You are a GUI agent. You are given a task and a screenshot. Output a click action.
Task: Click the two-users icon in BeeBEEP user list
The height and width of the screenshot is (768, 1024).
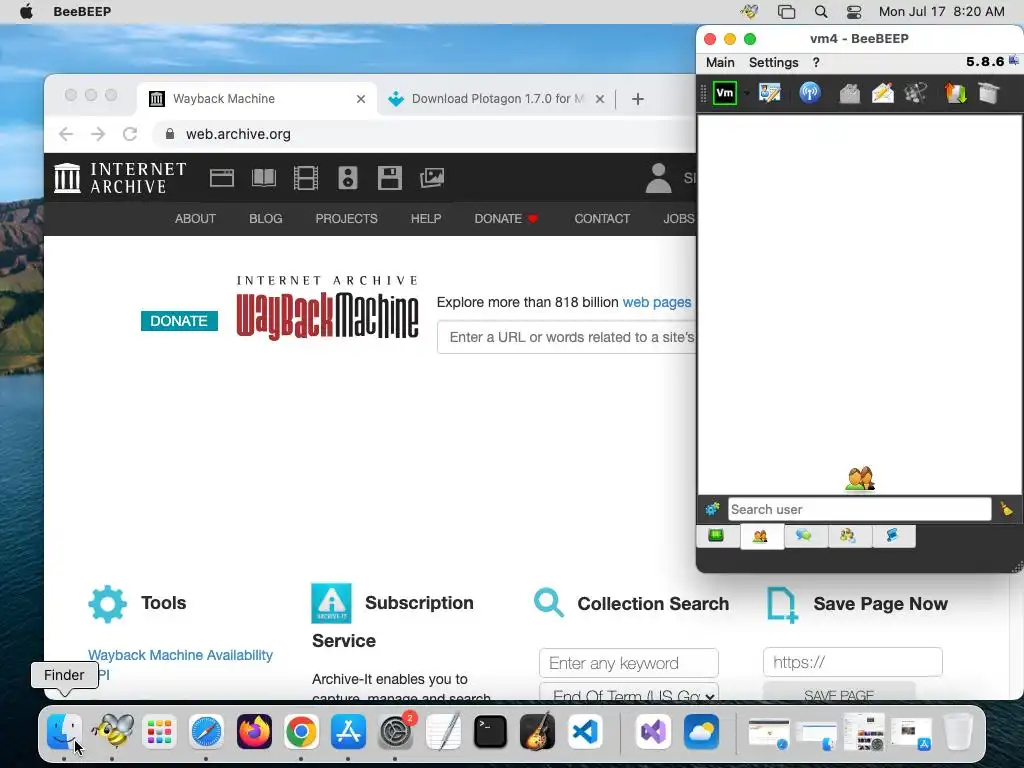pos(859,479)
